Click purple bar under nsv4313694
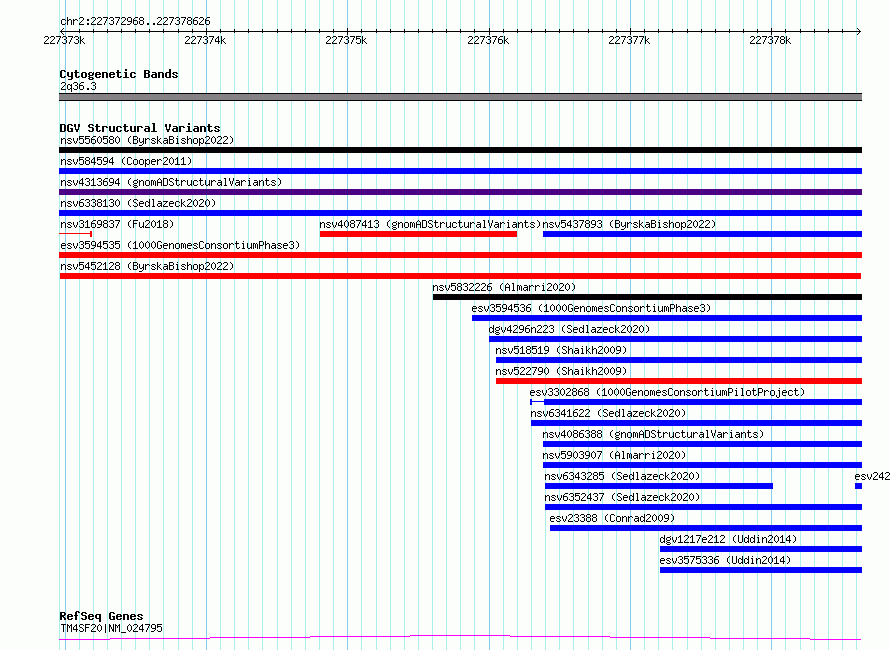The image size is (890, 650). (460, 192)
